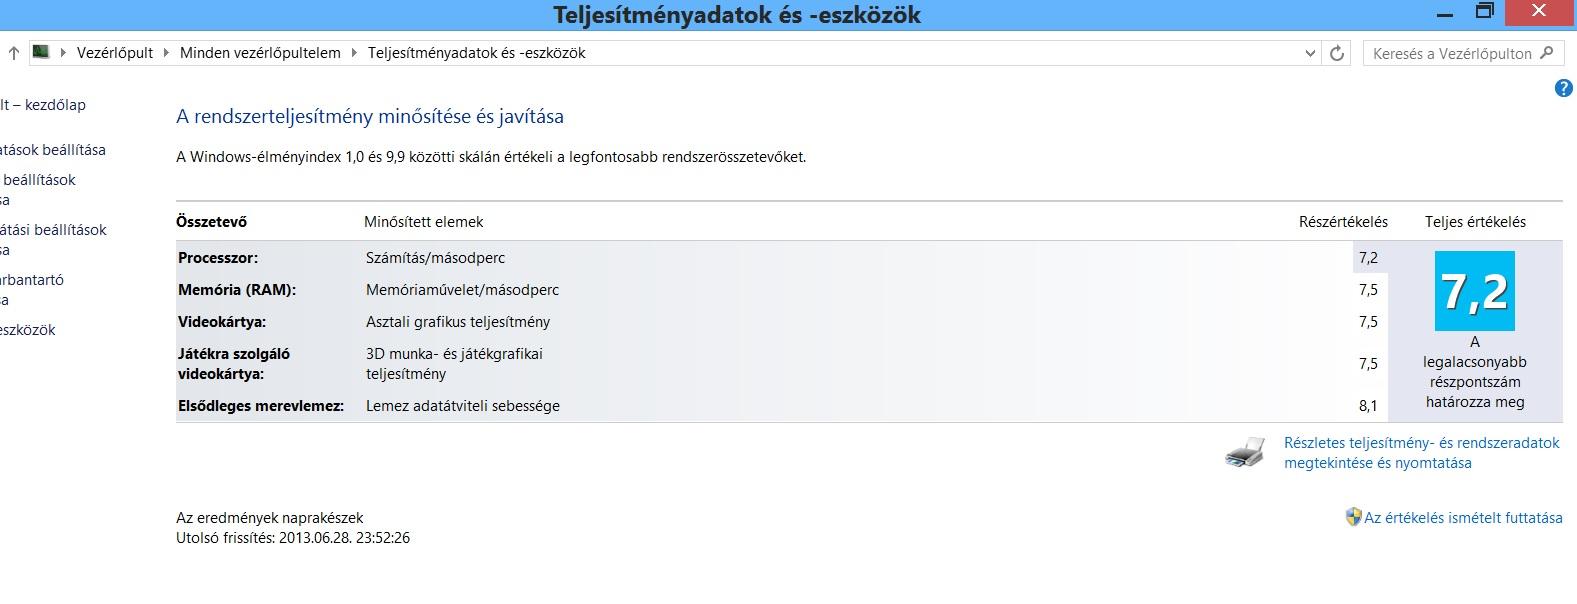Click the blue 7,2 total score tile
This screenshot has height=604, width=1577.
1475,291
